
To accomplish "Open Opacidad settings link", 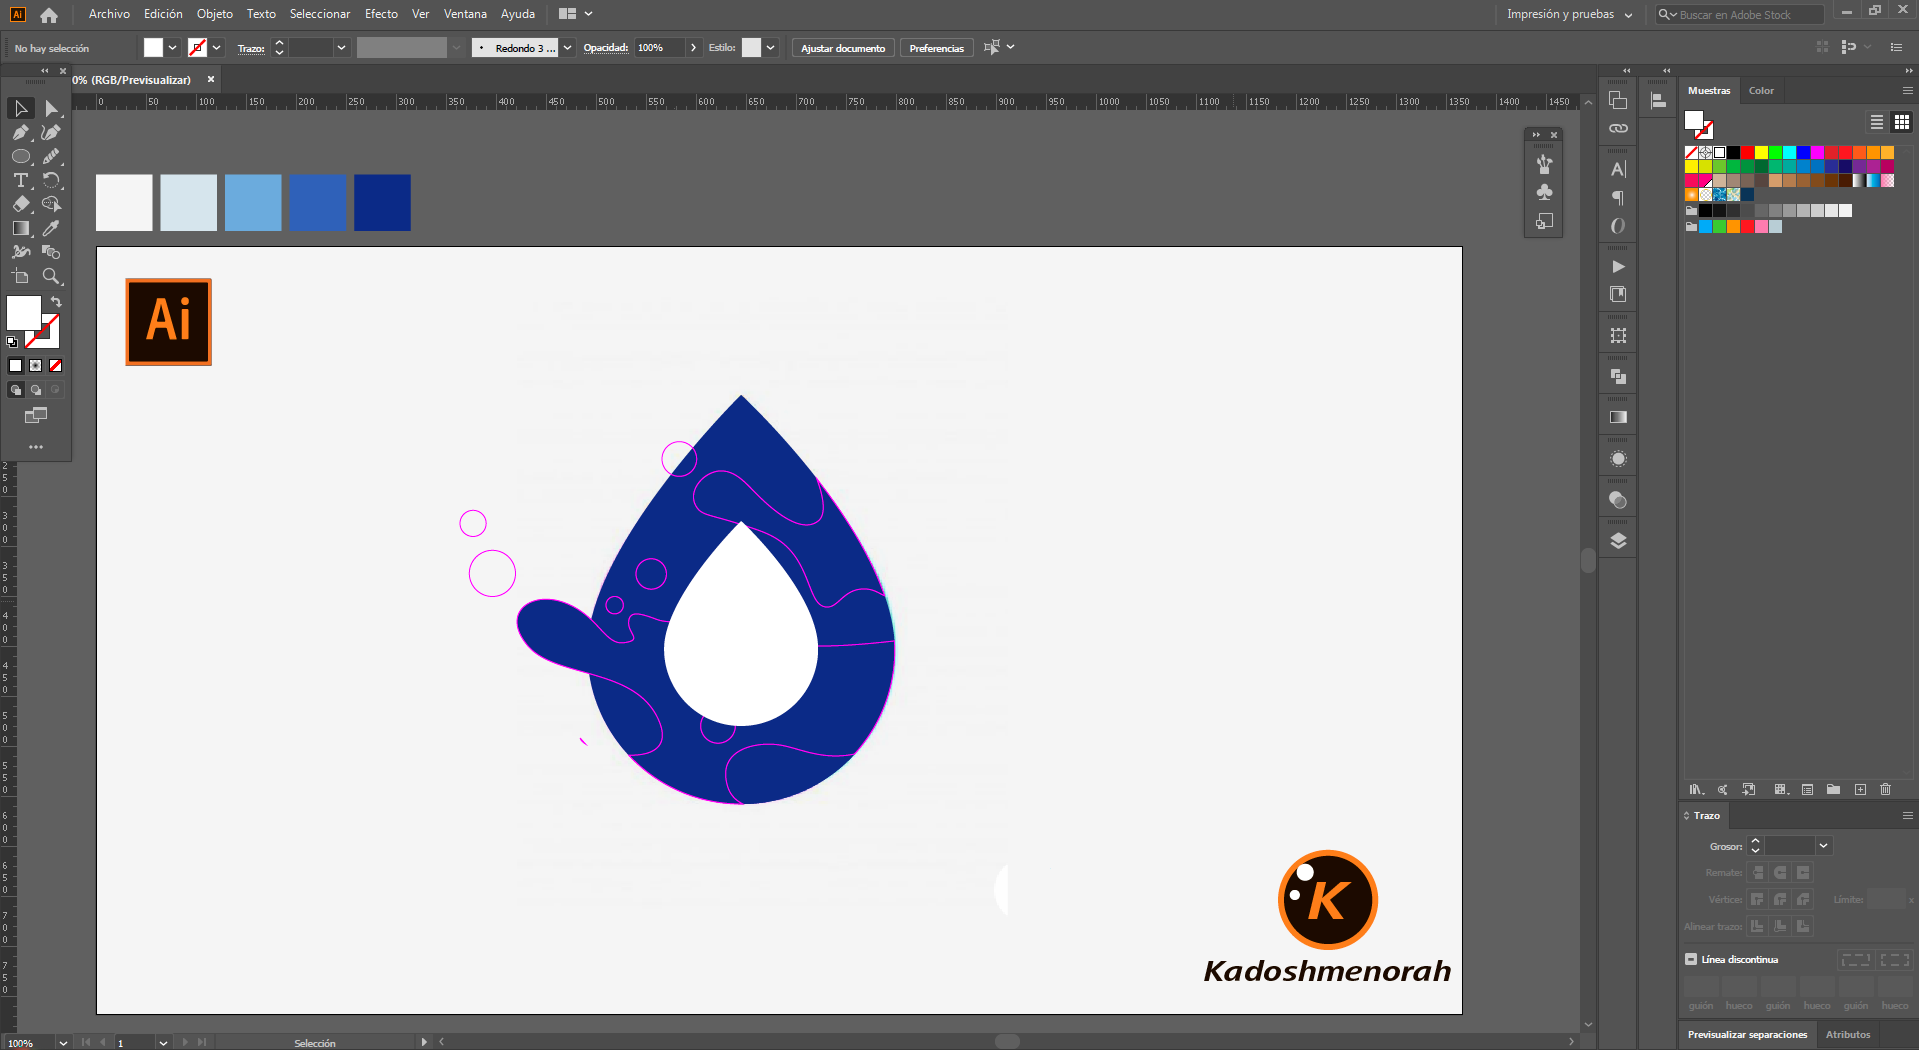I will (x=606, y=47).
